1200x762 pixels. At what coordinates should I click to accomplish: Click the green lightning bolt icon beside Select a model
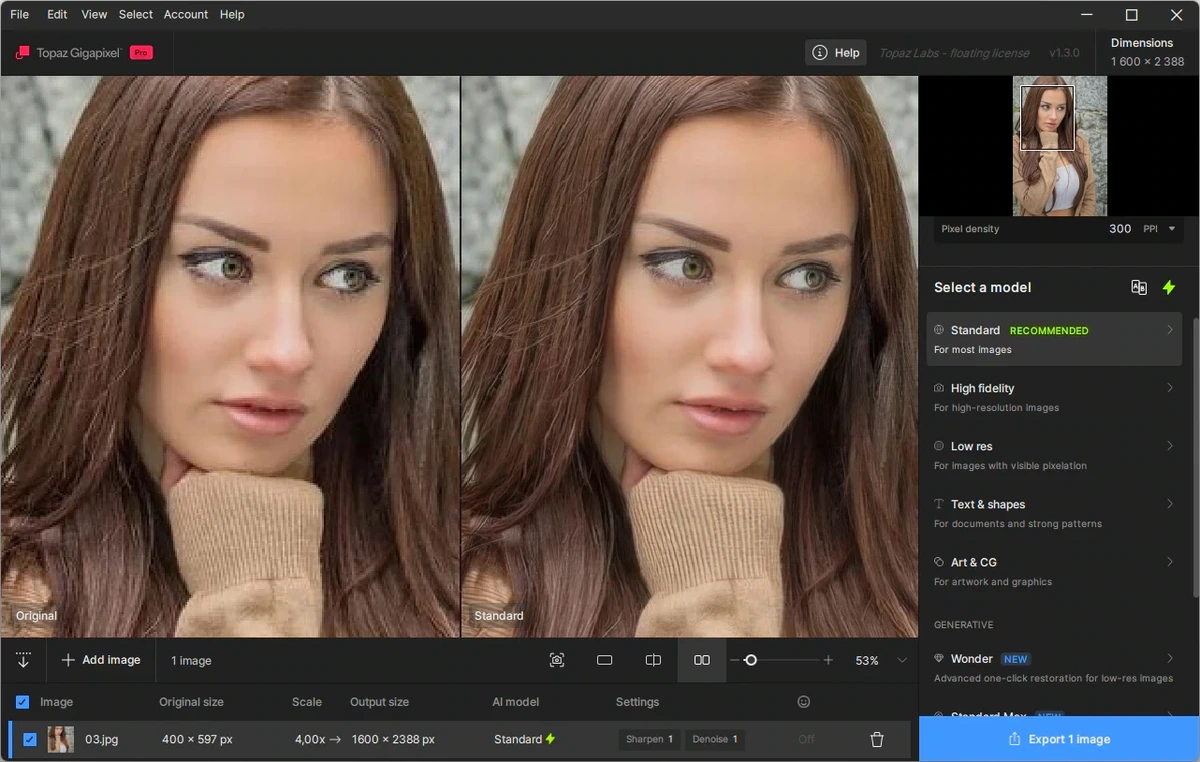pyautogui.click(x=1168, y=287)
